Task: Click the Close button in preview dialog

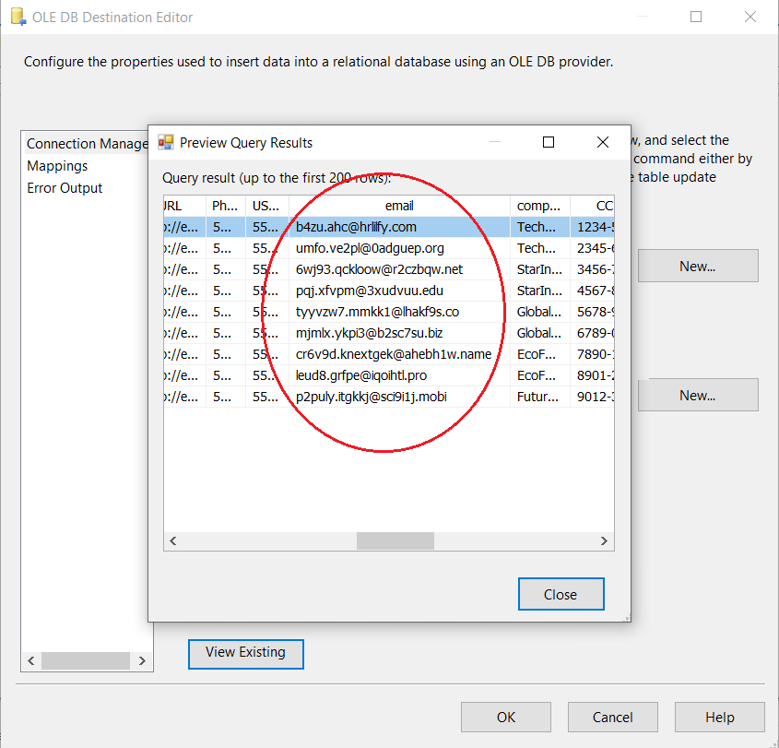Action: [560, 594]
